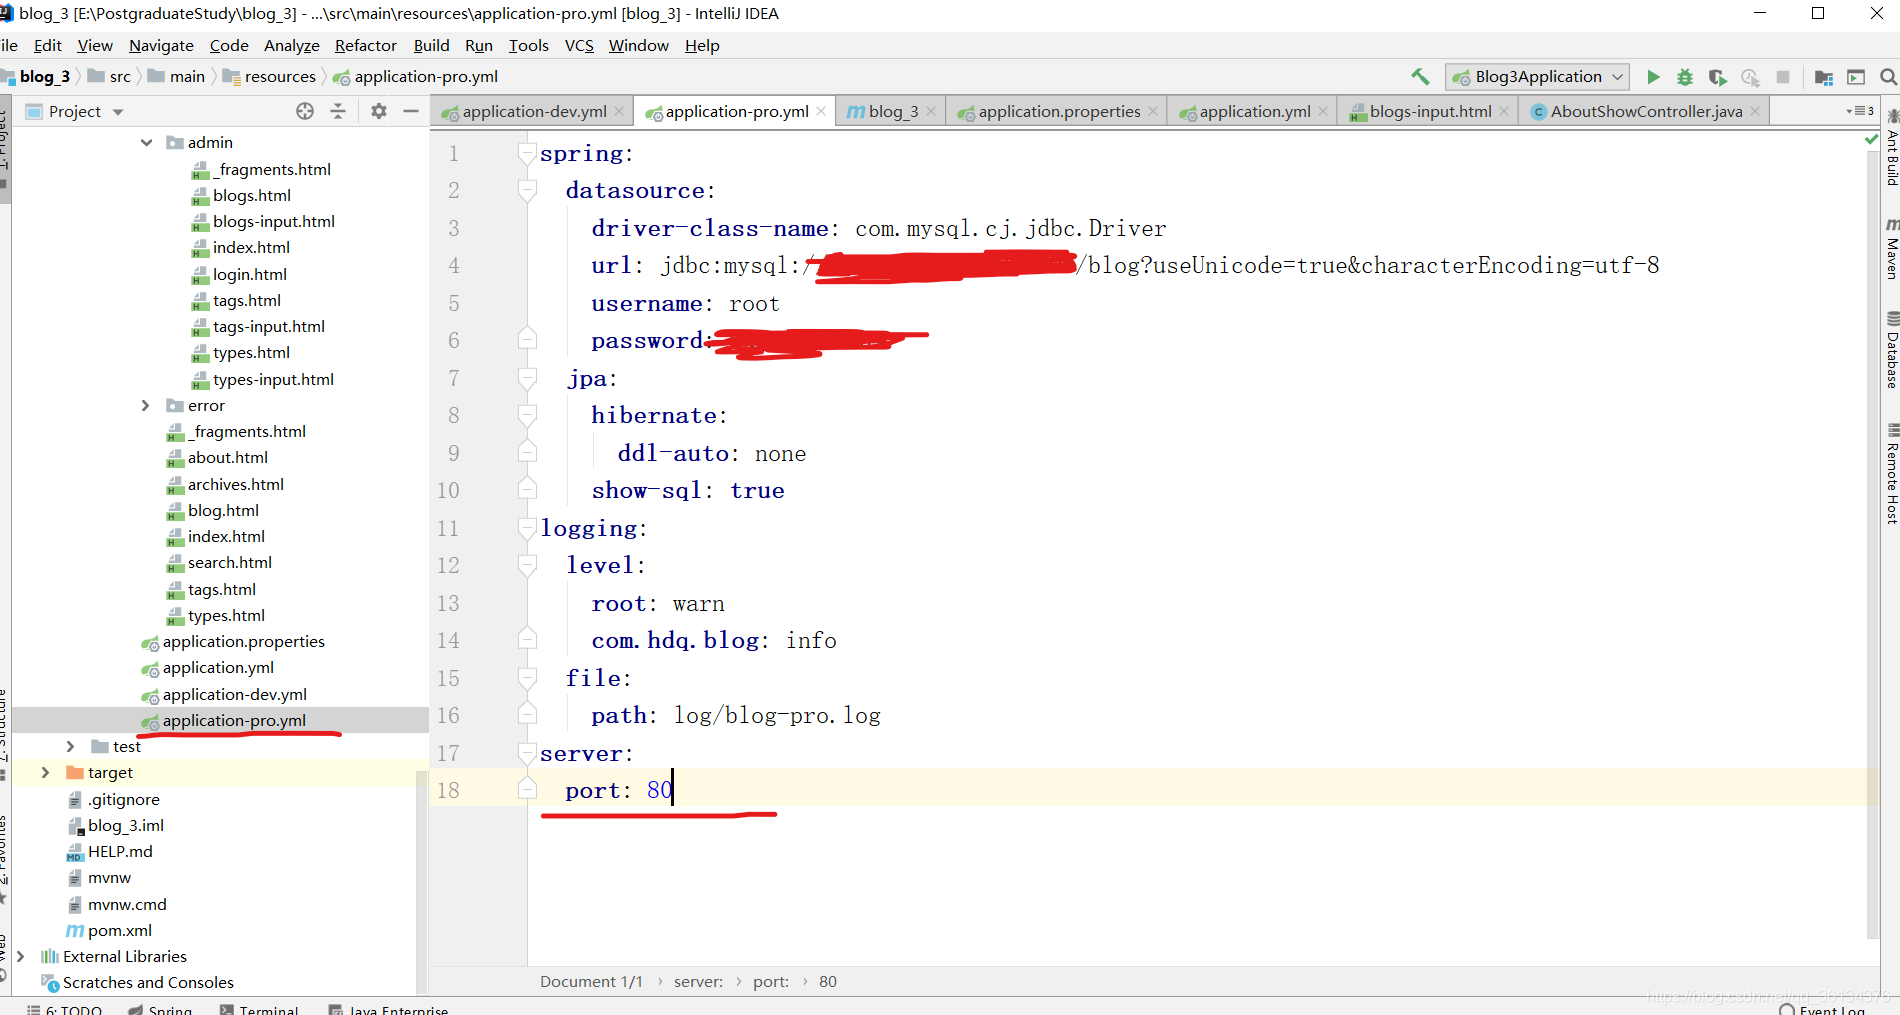The height and width of the screenshot is (1015, 1900).
Task: Close the application-pro.yml tab
Action: 821,111
